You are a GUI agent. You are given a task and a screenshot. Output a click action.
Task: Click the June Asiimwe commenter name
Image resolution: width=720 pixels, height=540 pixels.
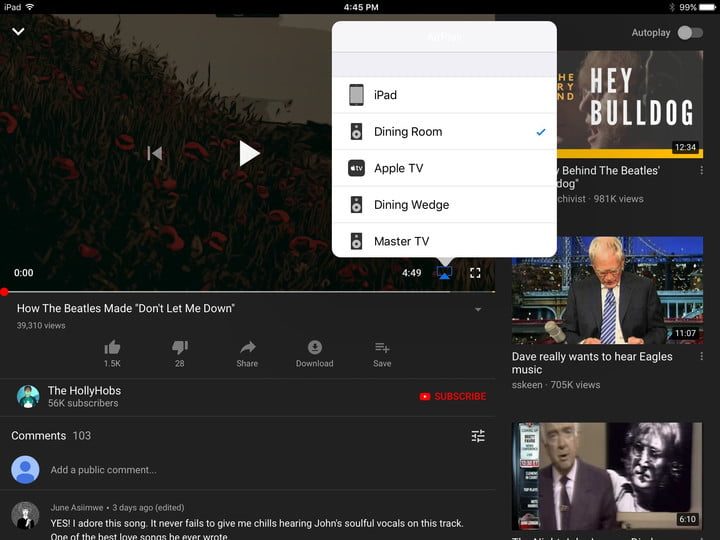pyautogui.click(x=77, y=507)
